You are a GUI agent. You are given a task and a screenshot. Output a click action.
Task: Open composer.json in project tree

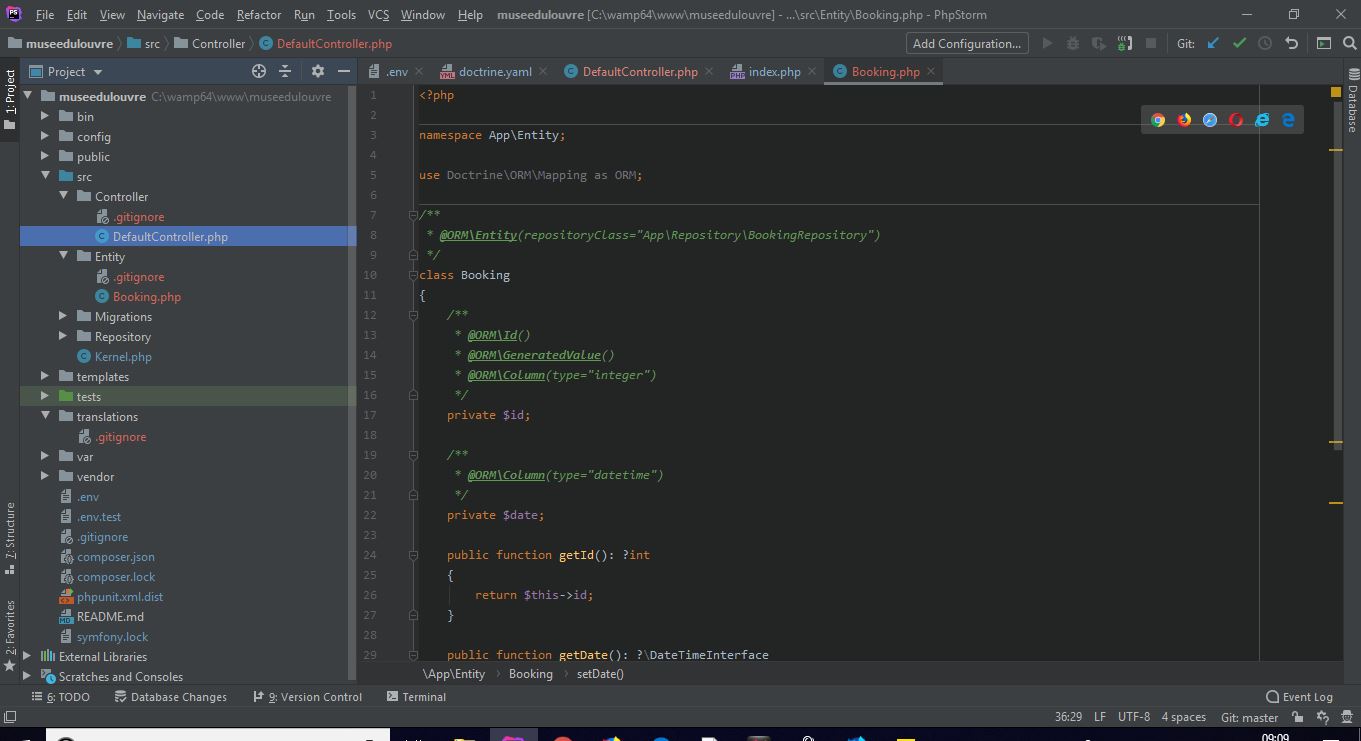pos(116,556)
